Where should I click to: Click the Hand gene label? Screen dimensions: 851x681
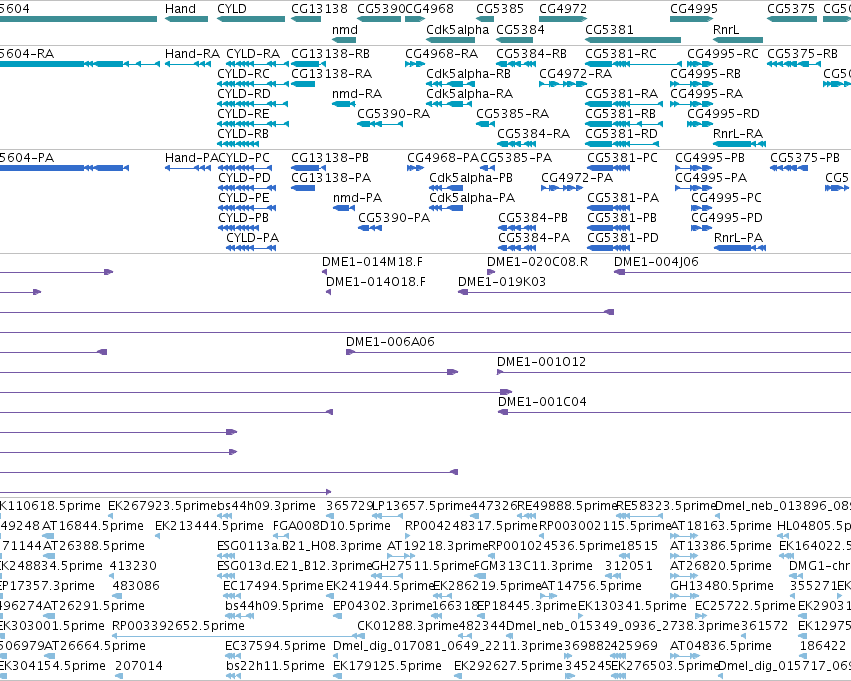pyautogui.click(x=180, y=9)
